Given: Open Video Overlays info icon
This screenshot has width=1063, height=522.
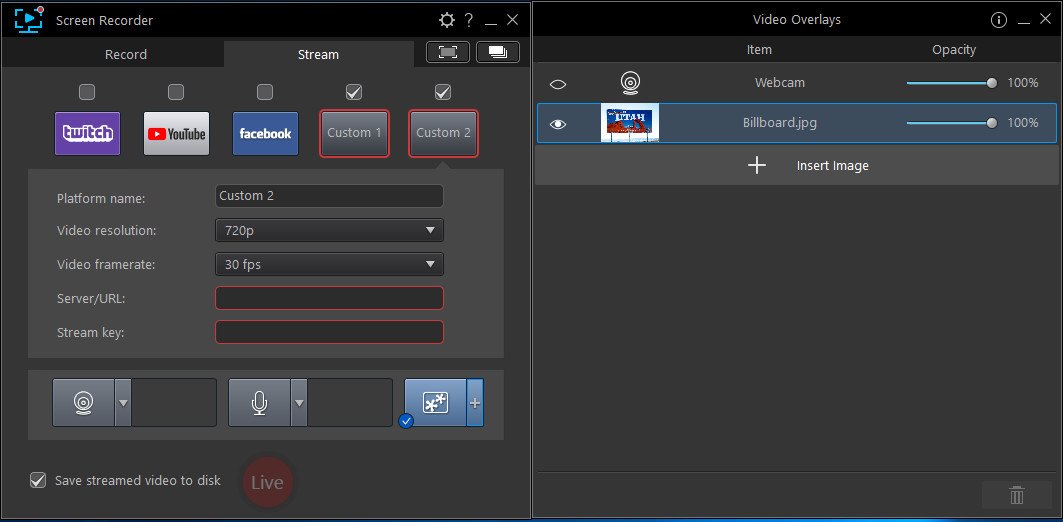Looking at the screenshot, I should point(998,20).
